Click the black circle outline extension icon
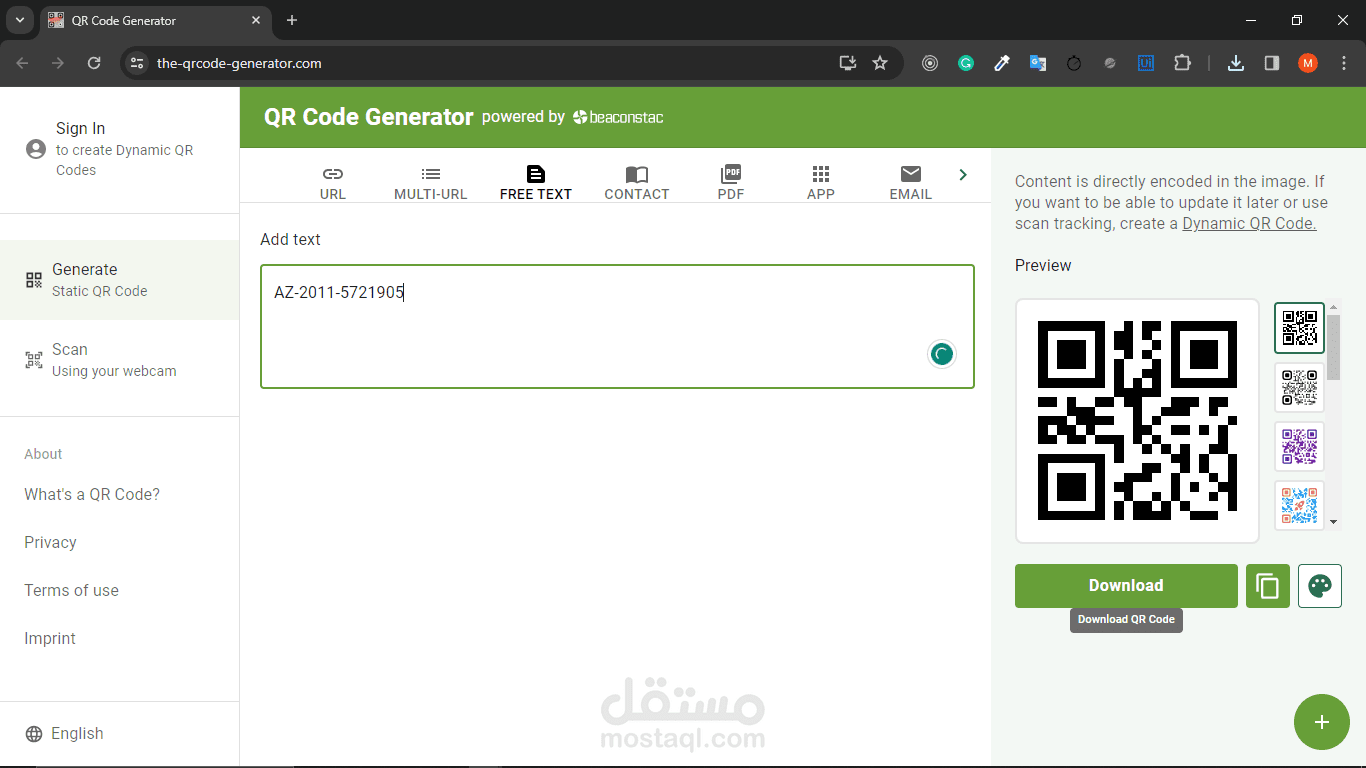The image size is (1366, 768). click(1074, 63)
